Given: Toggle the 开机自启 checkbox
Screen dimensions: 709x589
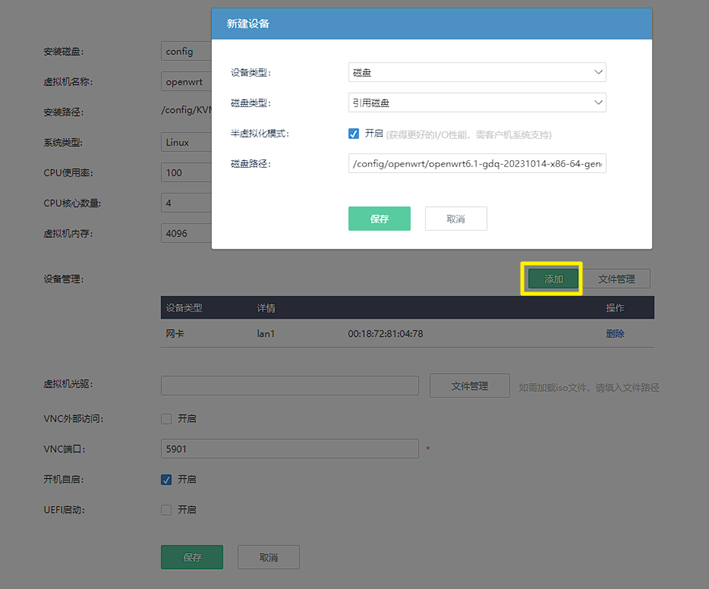Looking at the screenshot, I should [166, 480].
